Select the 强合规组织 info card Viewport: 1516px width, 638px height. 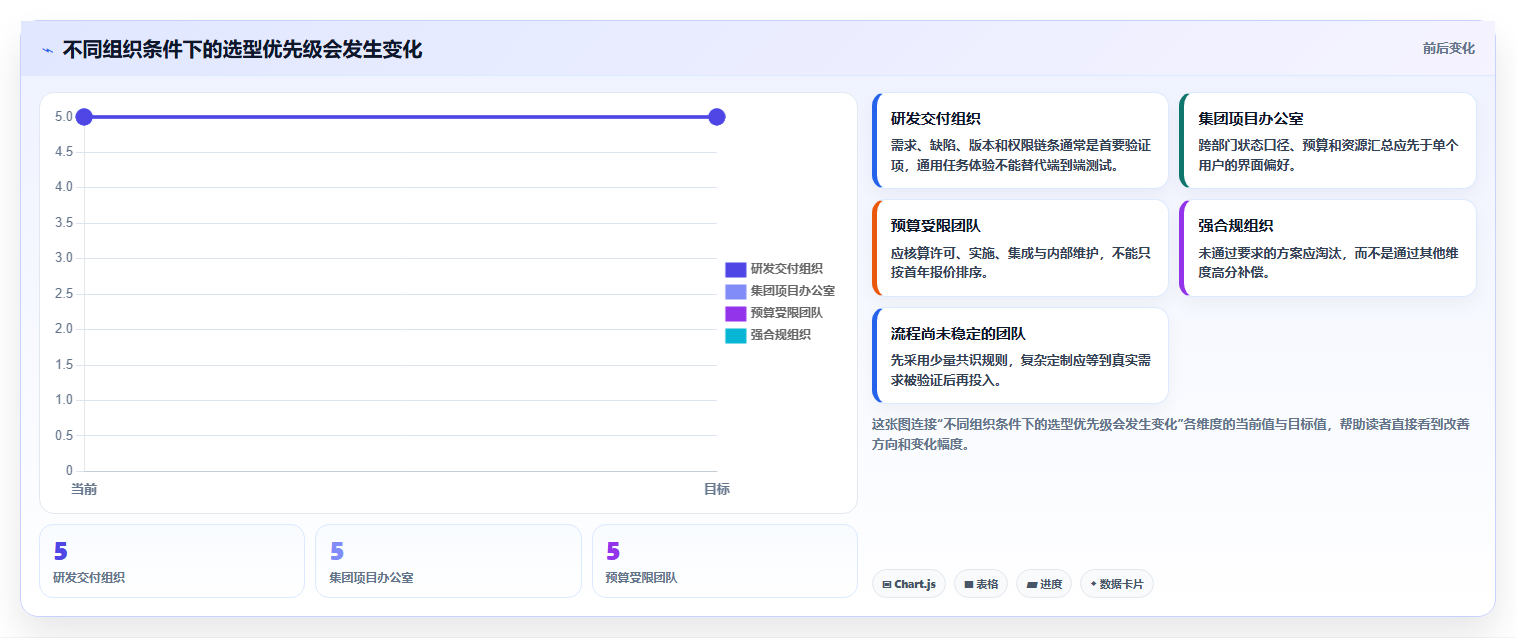click(1328, 248)
